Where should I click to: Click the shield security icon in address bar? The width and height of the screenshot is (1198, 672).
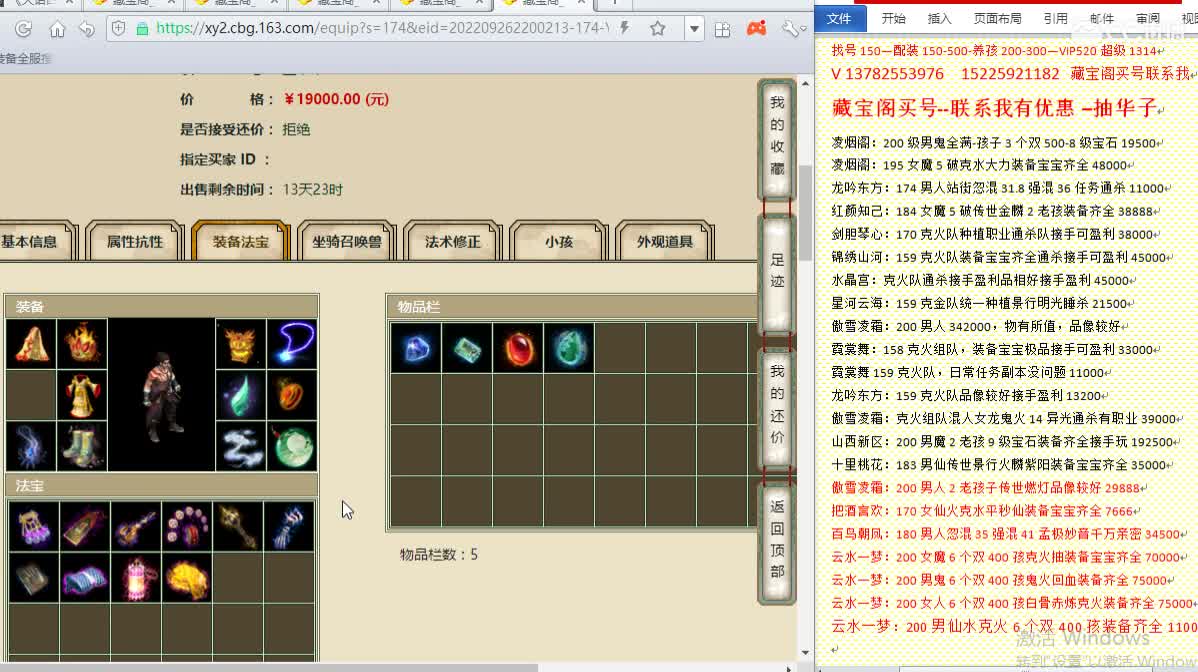pyautogui.click(x=118, y=28)
